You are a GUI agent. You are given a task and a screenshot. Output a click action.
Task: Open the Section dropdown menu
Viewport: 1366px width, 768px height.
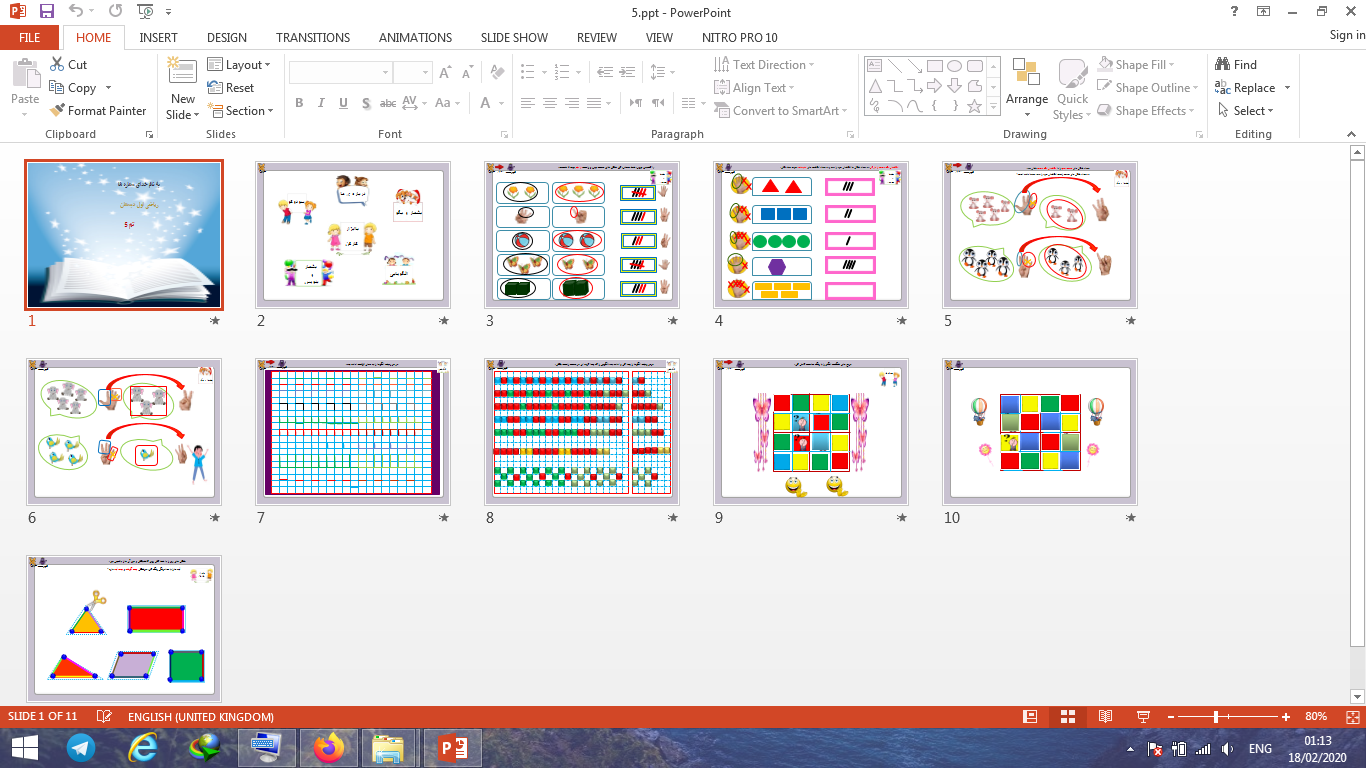(x=240, y=111)
